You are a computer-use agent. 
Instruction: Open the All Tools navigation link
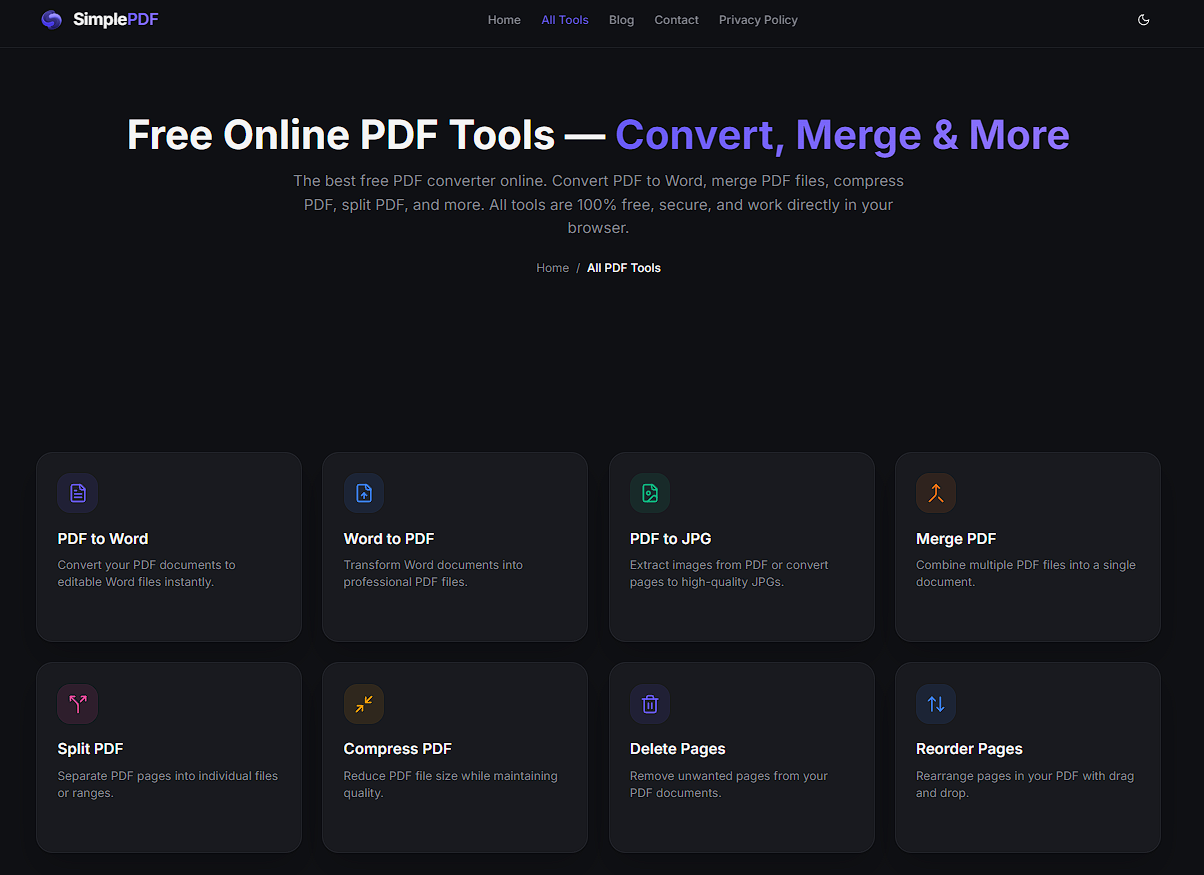[x=564, y=19]
